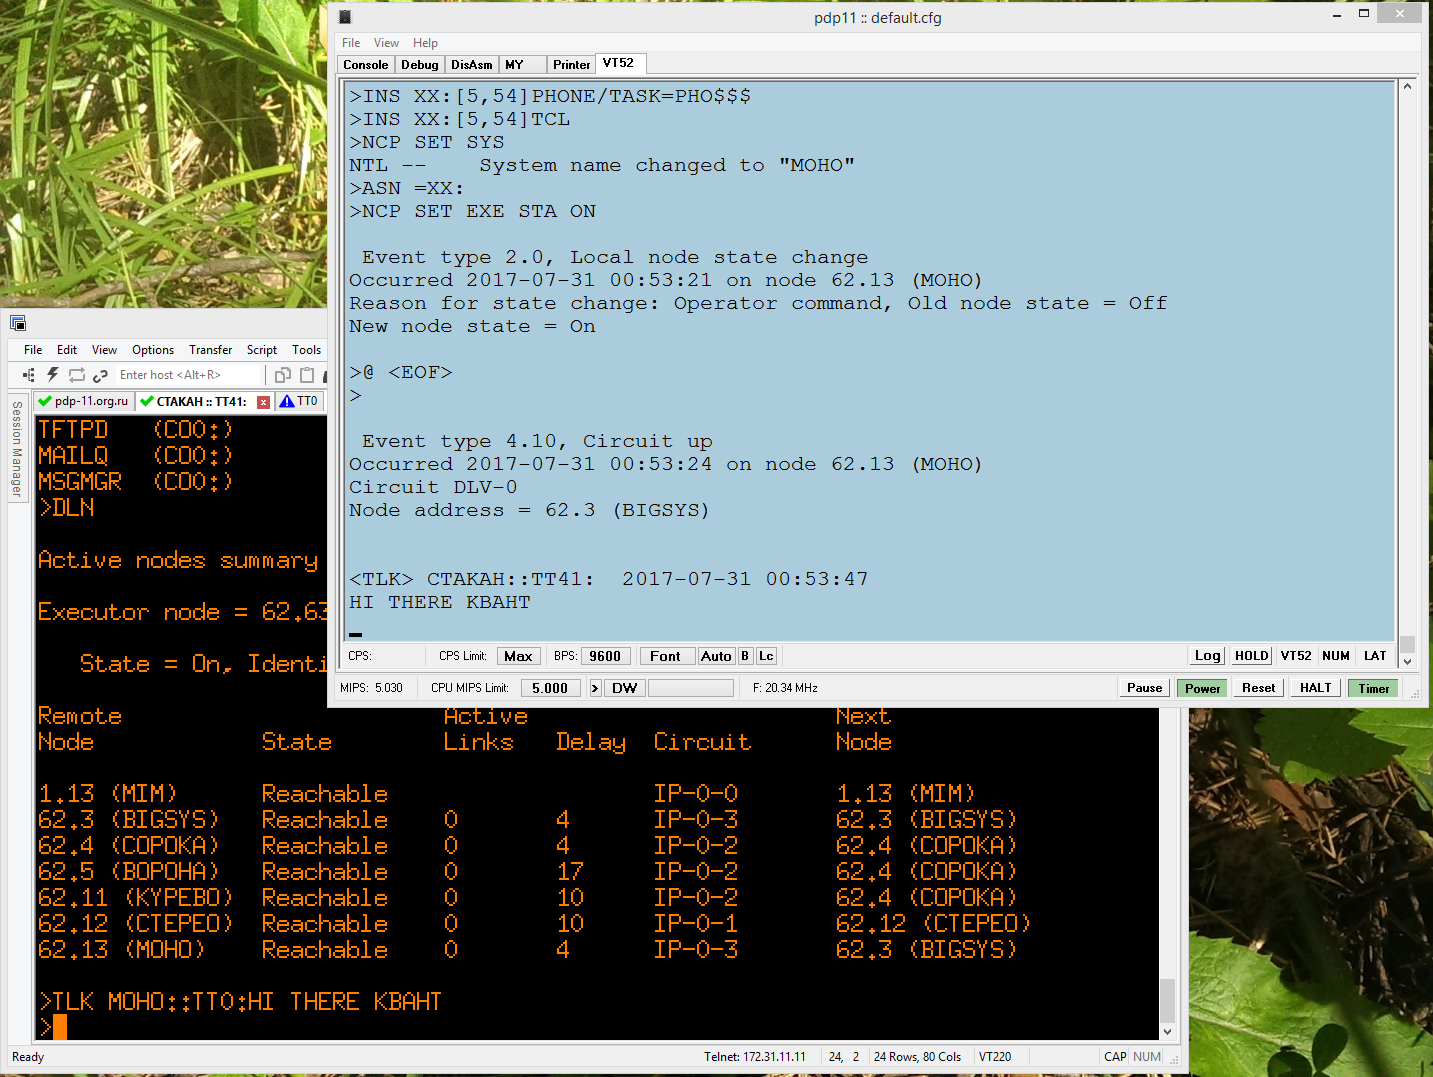This screenshot has height=1077, width=1433.
Task: Click the SecureCRT window title icon
Action: 18,323
